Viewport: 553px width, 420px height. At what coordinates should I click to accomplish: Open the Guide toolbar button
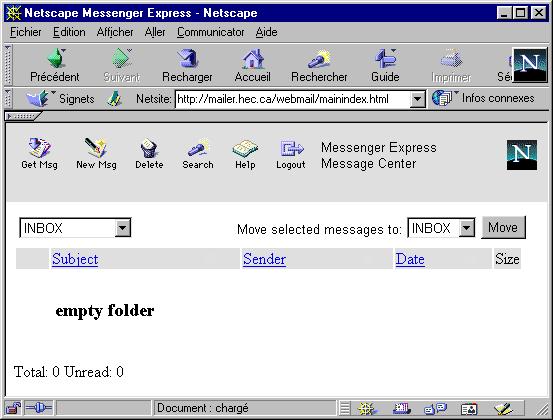(385, 66)
